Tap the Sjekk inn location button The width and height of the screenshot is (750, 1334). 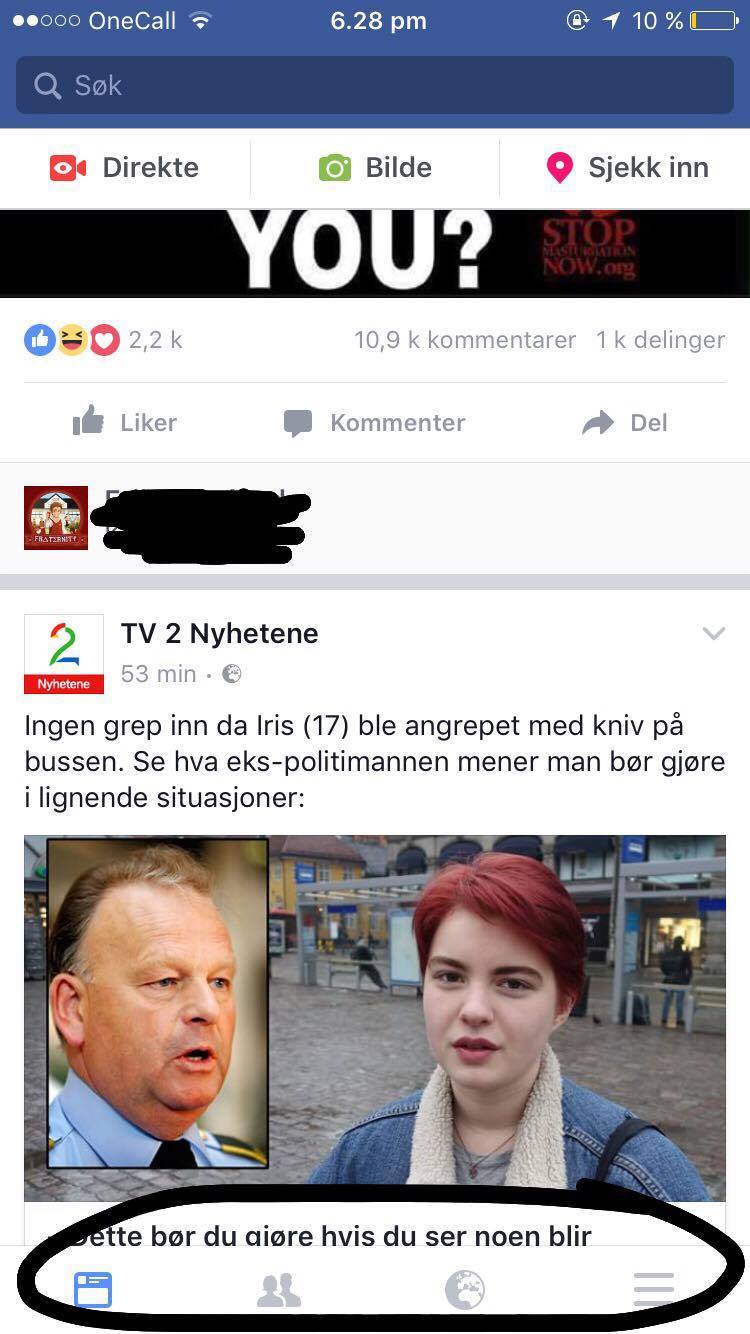coord(627,167)
